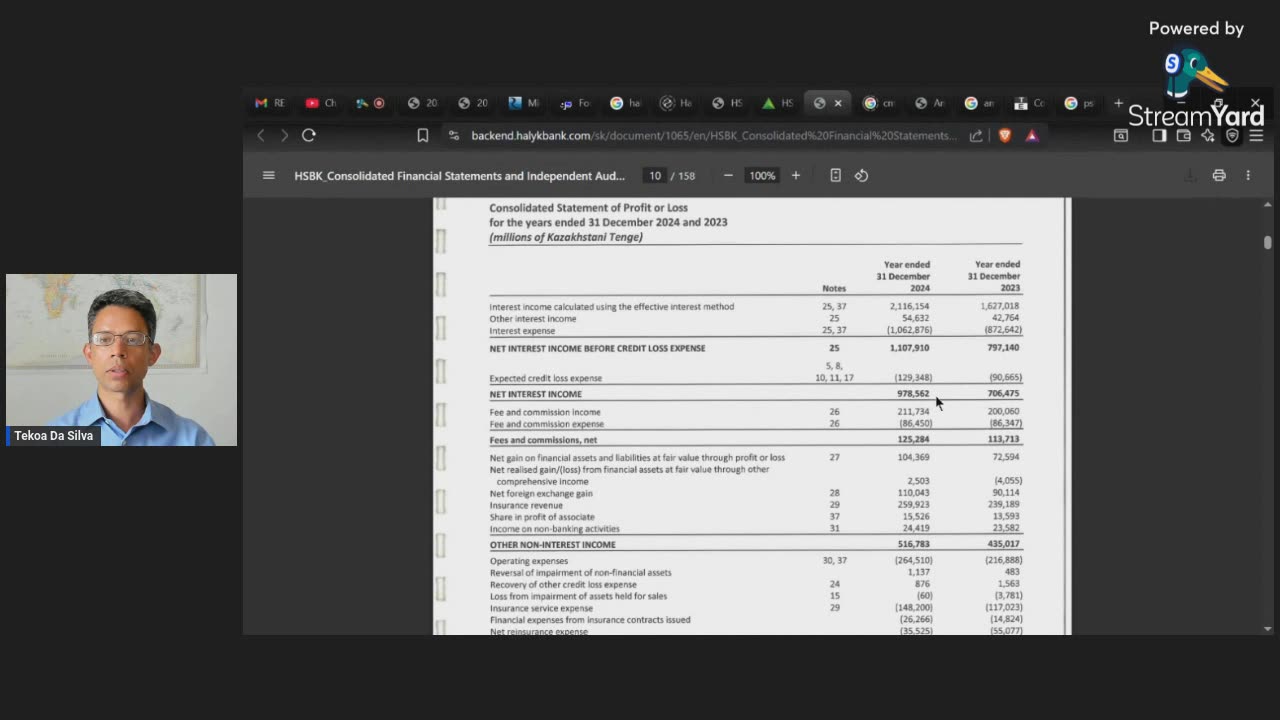Viewport: 1280px width, 720px height.
Task: Click the vertical scrollbar thumb
Action: [x=1268, y=242]
